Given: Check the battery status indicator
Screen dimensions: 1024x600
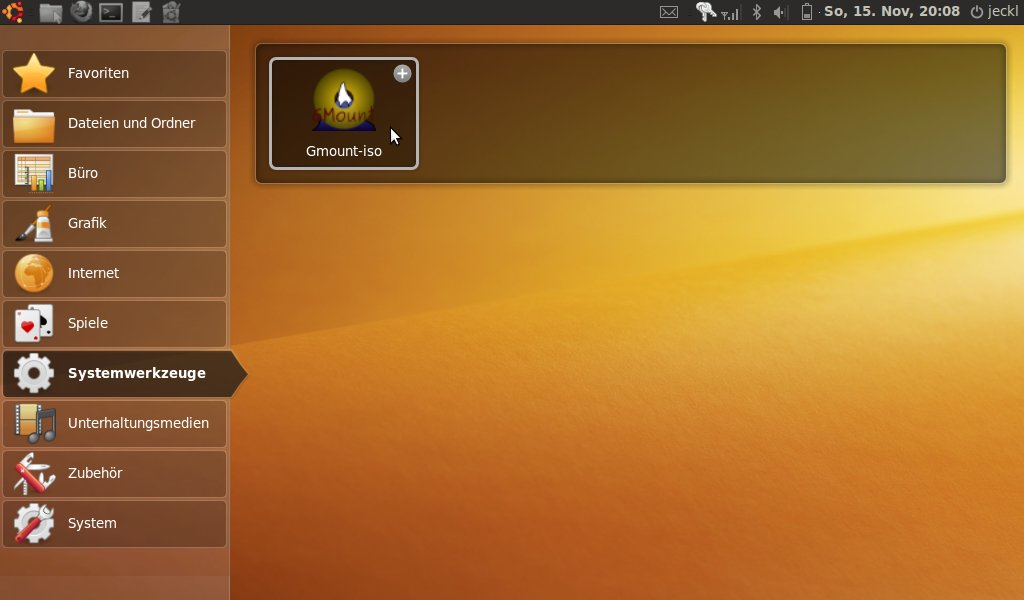Looking at the screenshot, I should click(807, 12).
